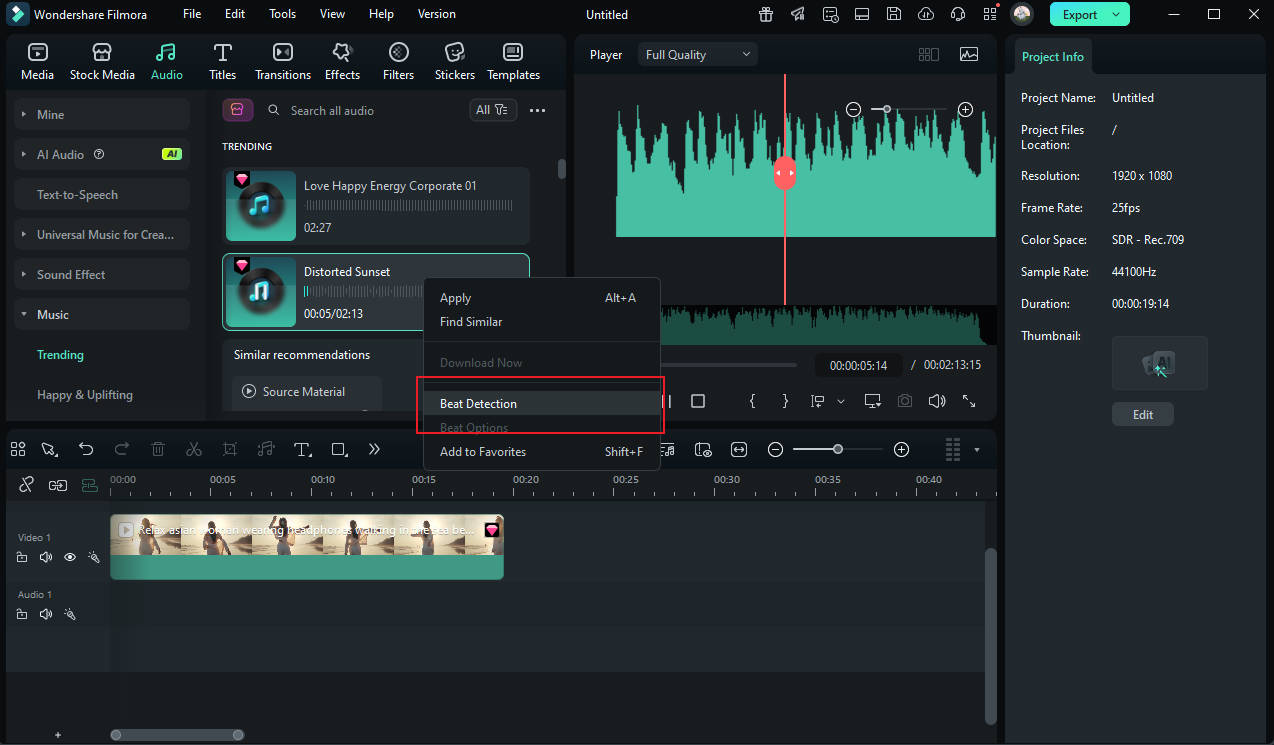The height and width of the screenshot is (745, 1274).
Task: Open the View menu
Action: (333, 14)
